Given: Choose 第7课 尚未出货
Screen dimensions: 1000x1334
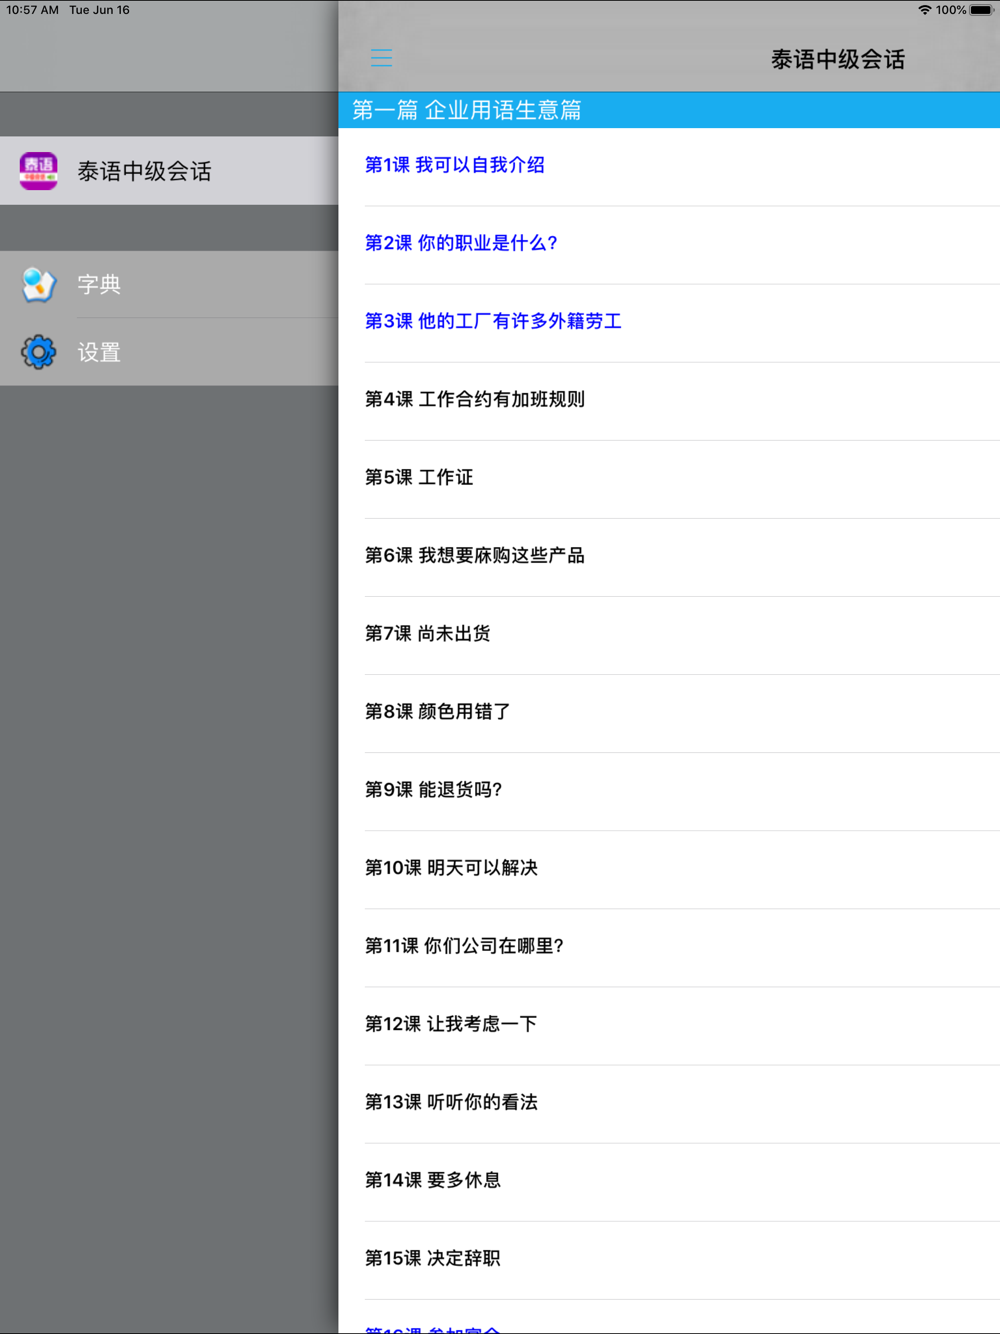Looking at the screenshot, I should [x=669, y=635].
